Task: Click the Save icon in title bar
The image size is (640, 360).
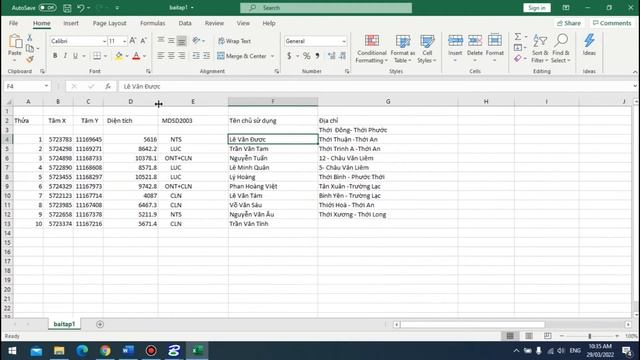Action: [x=67, y=8]
